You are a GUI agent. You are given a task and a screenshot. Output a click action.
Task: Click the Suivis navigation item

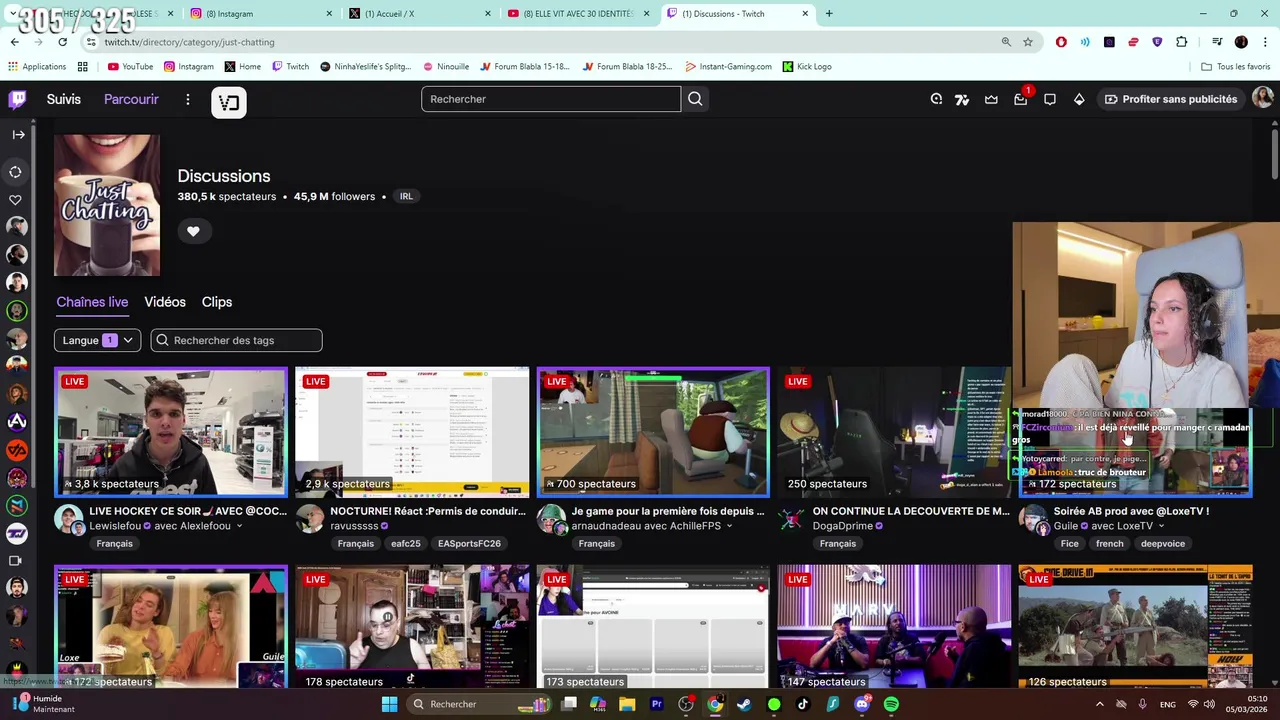click(x=63, y=99)
